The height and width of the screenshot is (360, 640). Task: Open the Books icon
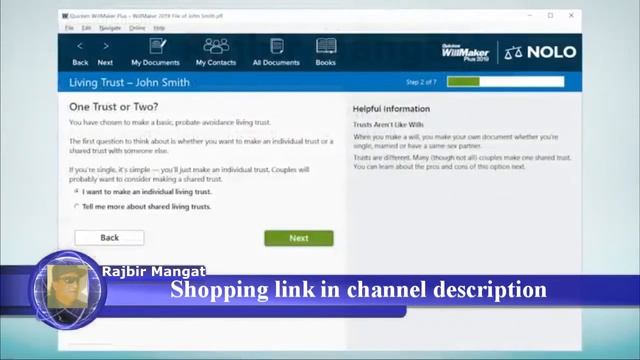pos(326,52)
